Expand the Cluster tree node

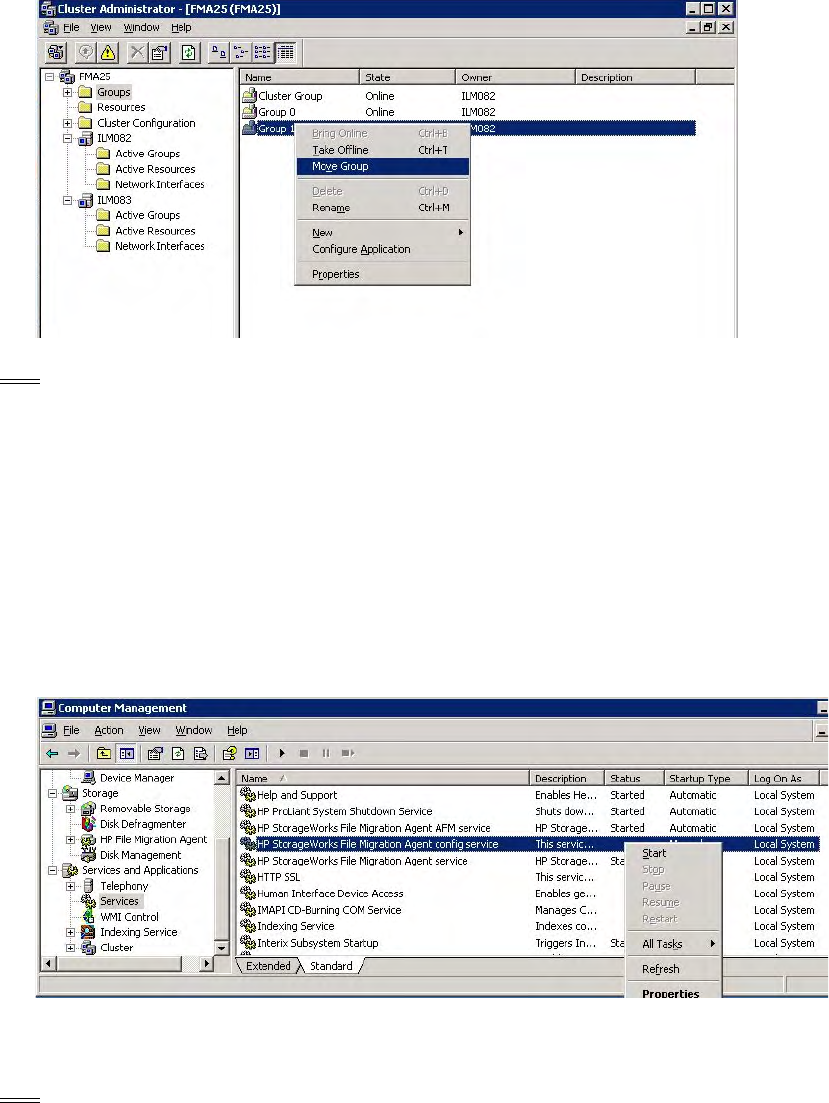click(70, 948)
